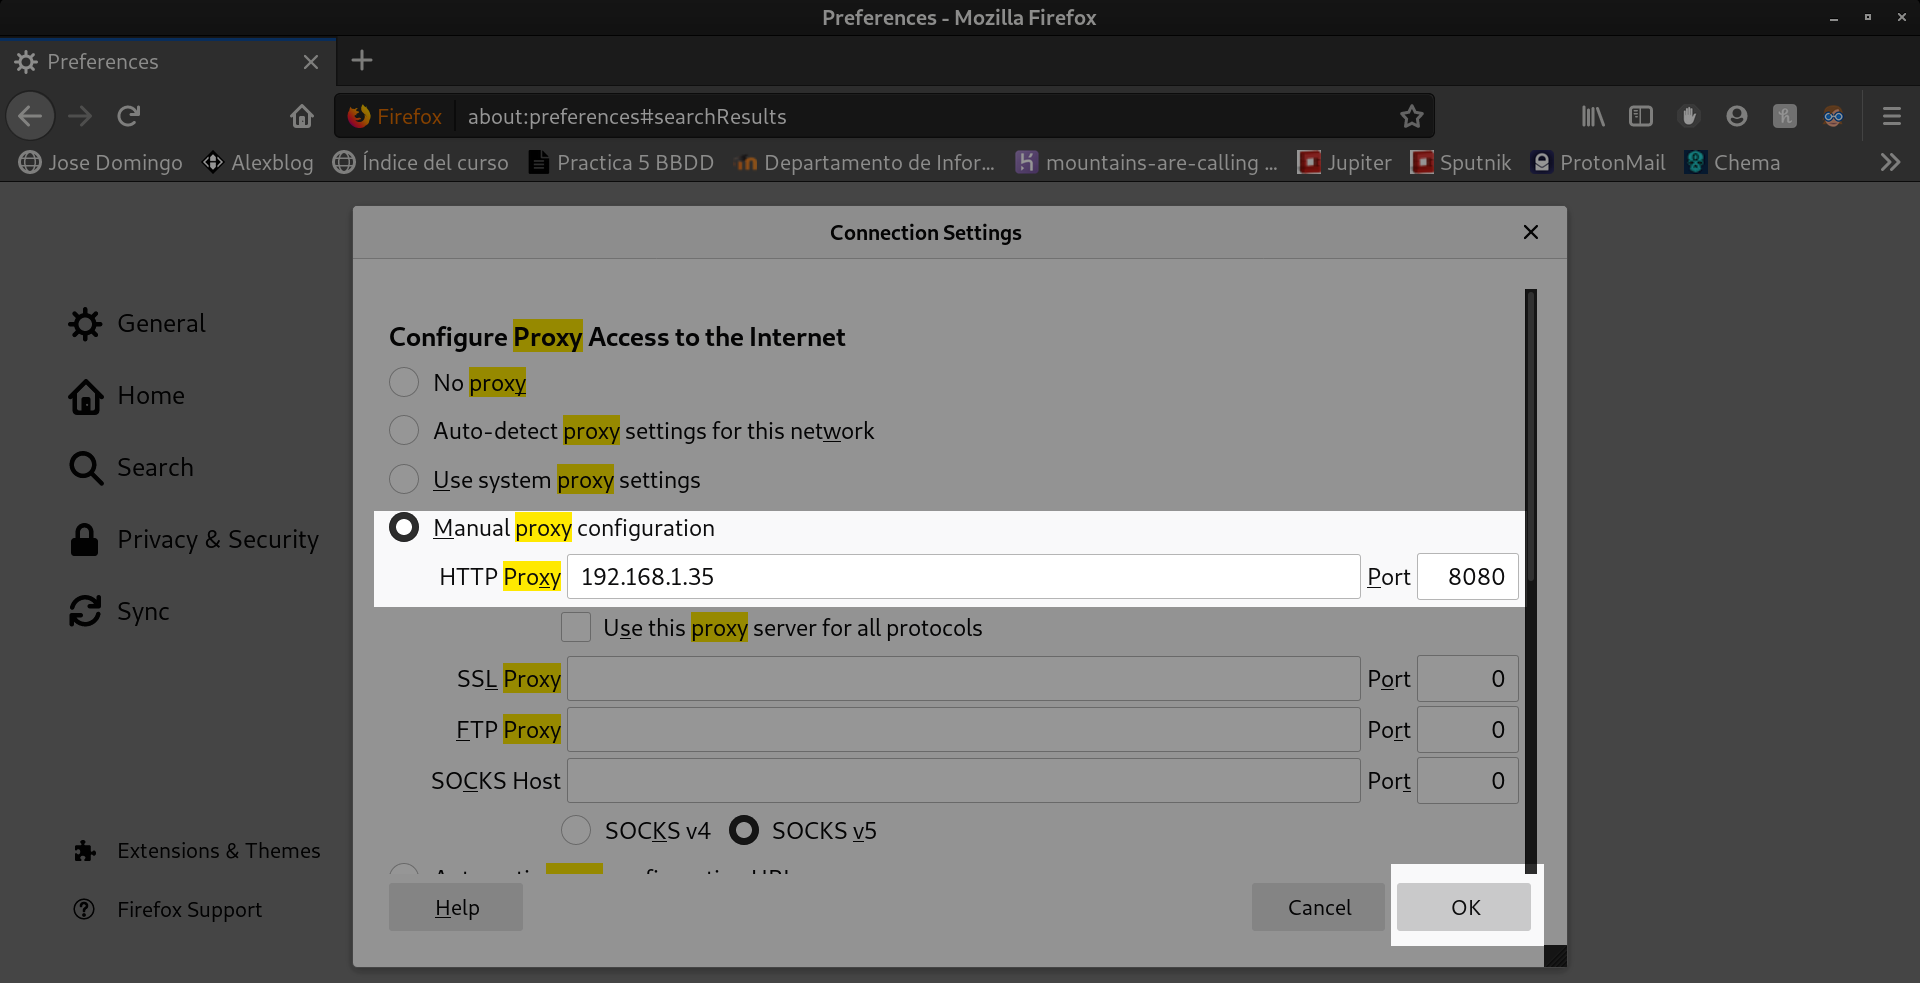Toggle the sidebar view icon

pos(1640,117)
